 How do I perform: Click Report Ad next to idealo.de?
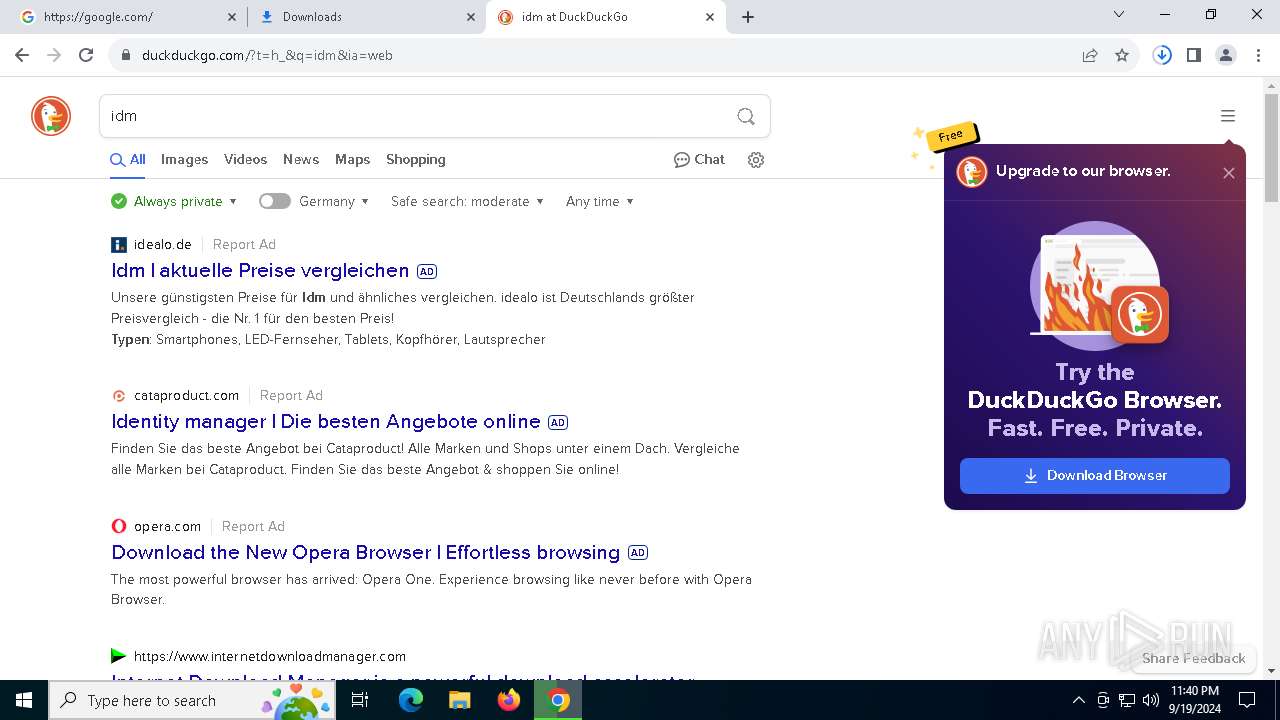click(244, 244)
